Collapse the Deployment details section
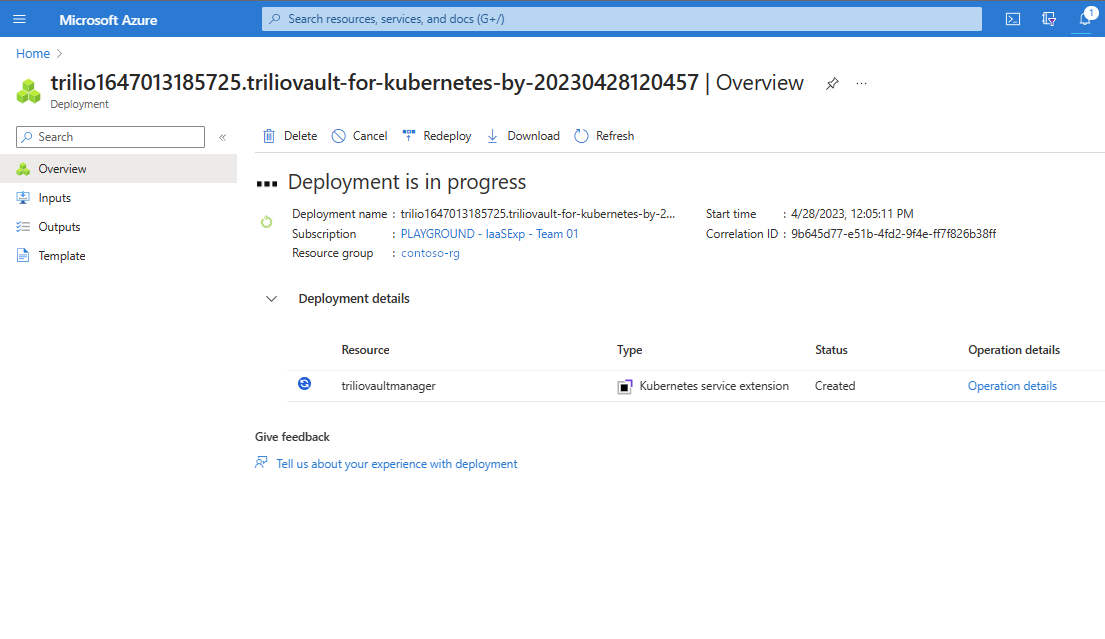Screen dimensions: 1105x639 270,298
